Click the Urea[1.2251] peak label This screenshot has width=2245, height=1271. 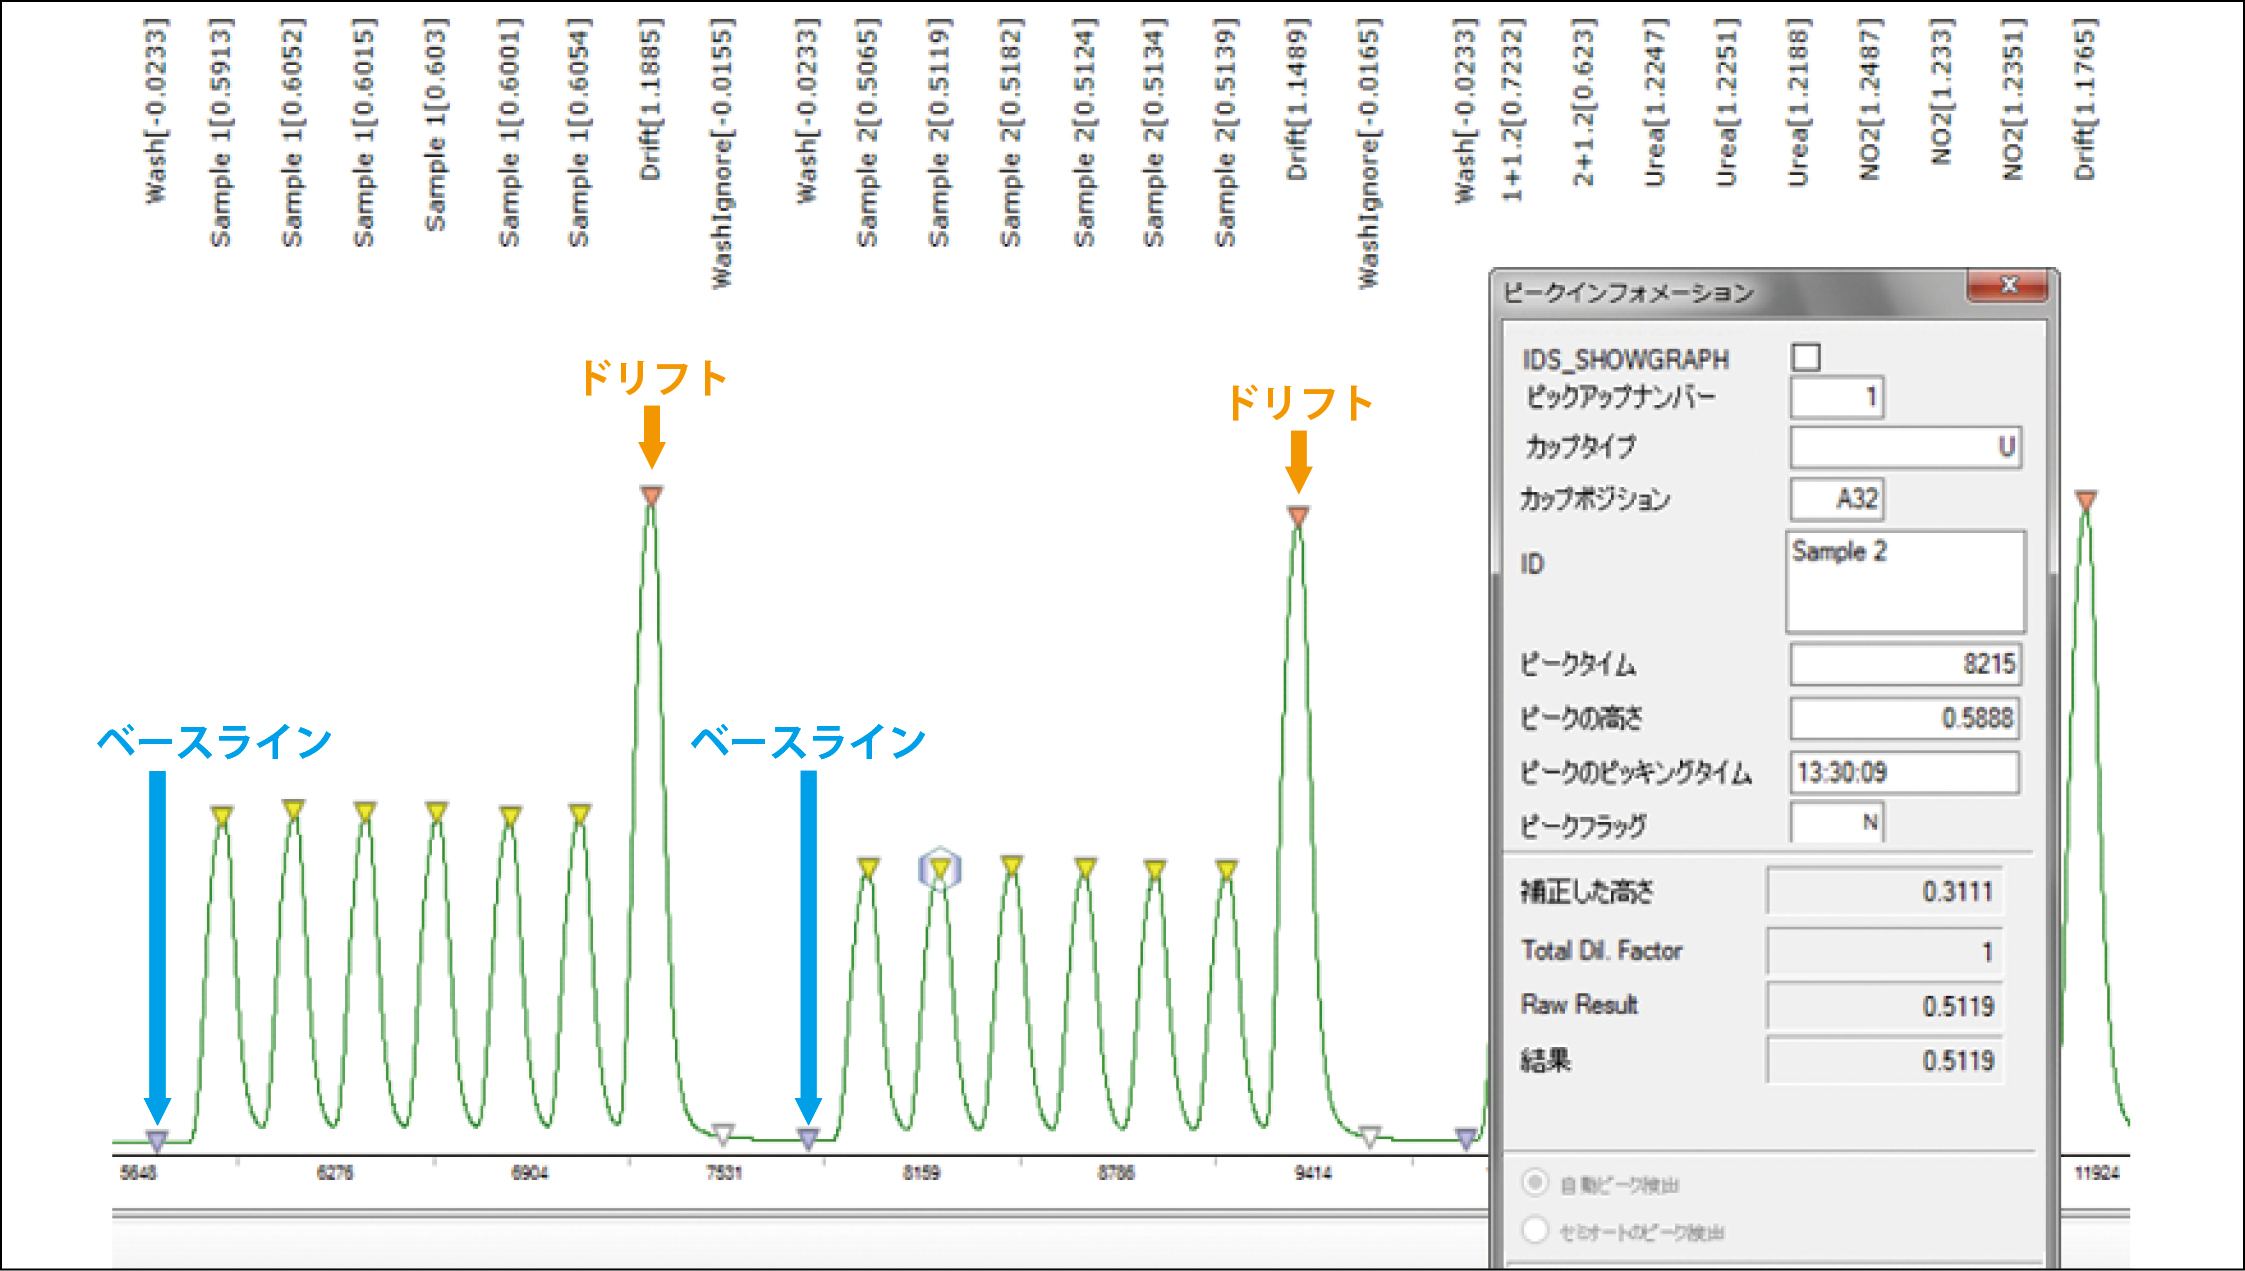tap(1727, 102)
